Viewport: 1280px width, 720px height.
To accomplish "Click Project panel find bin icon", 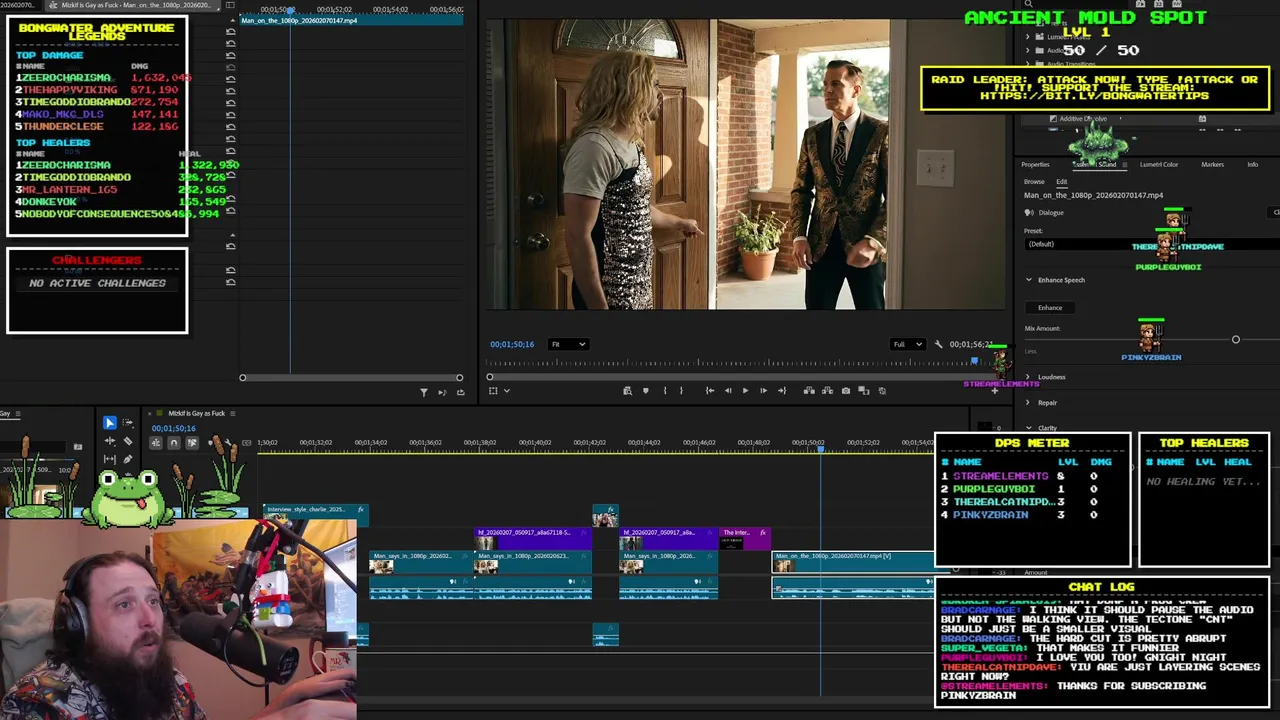I will pos(78,447).
